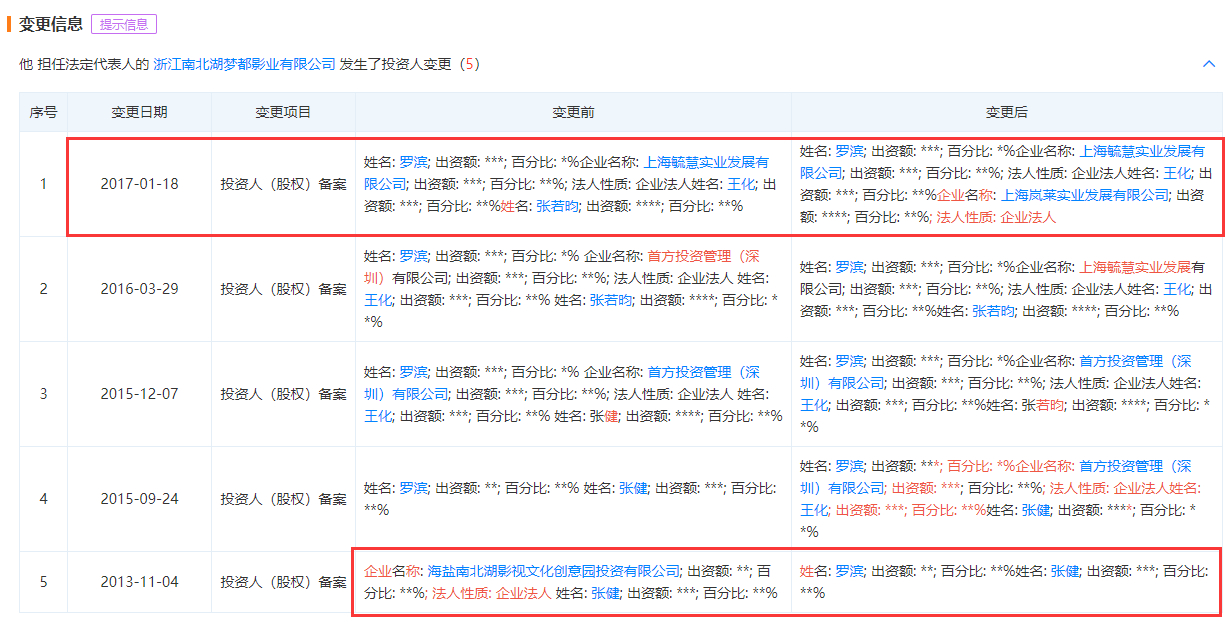Click 序号 cell of the 2015-09-24 row

(x=43, y=499)
